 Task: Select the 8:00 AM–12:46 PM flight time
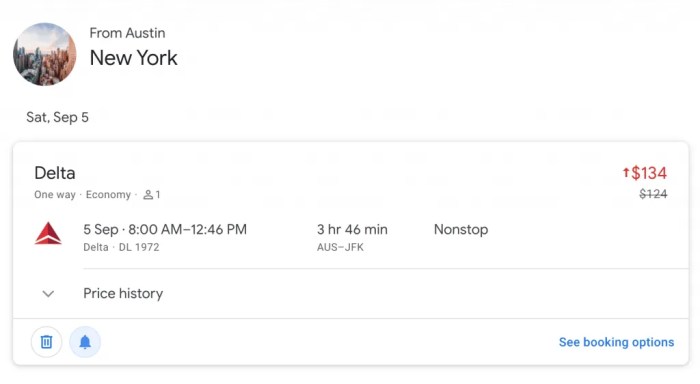point(188,230)
